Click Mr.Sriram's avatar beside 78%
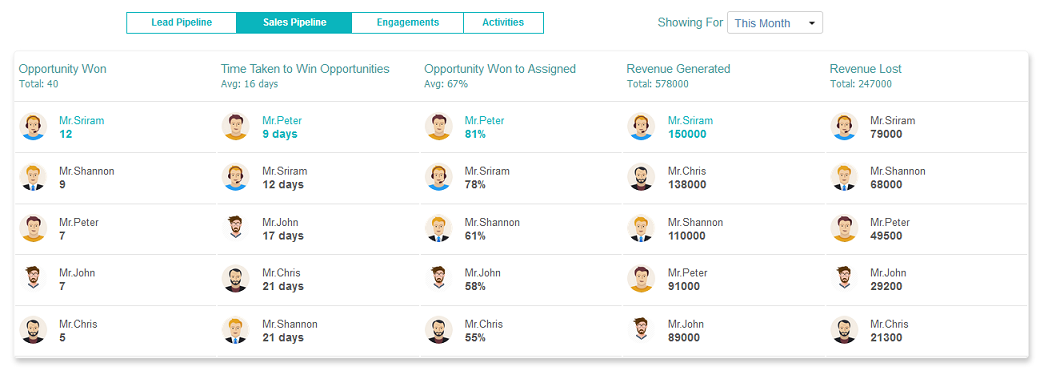This screenshot has width=1044, height=375. [439, 177]
